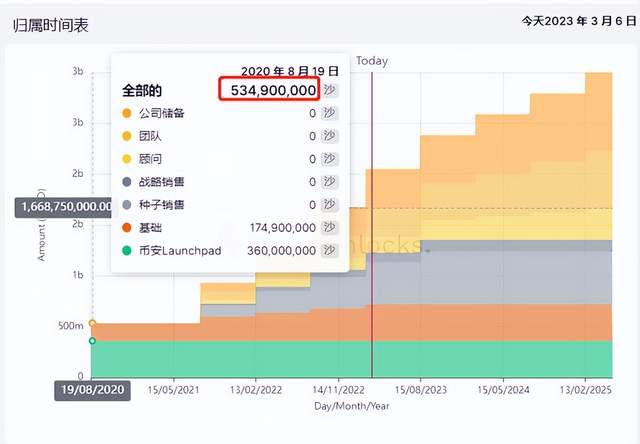Click the green 币安Launchpad legend dot
Image resolution: width=640 pixels, height=444 pixels.
pos(126,251)
